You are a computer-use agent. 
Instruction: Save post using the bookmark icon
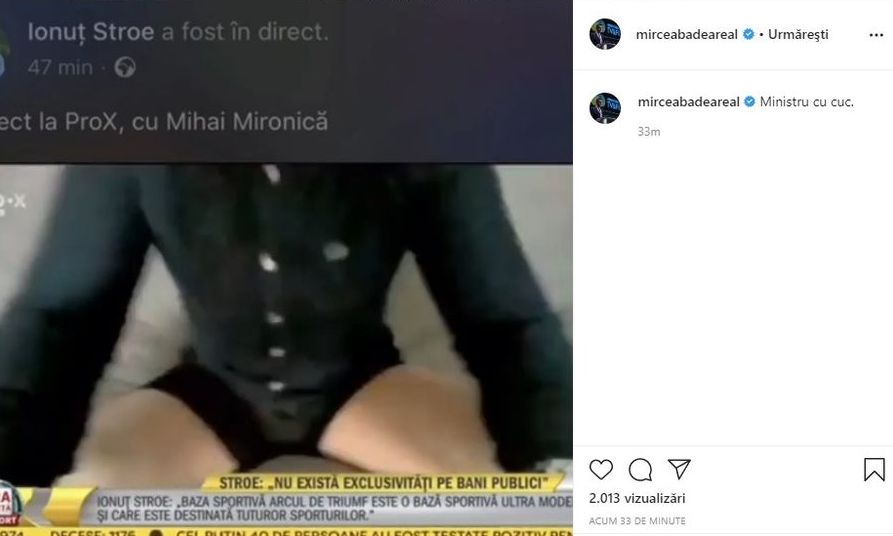[x=874, y=469]
